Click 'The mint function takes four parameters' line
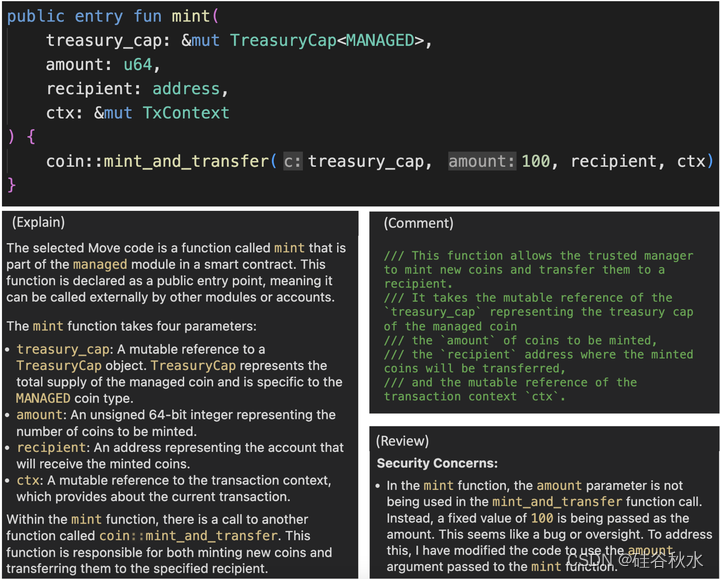720x579 pixels. [131, 326]
